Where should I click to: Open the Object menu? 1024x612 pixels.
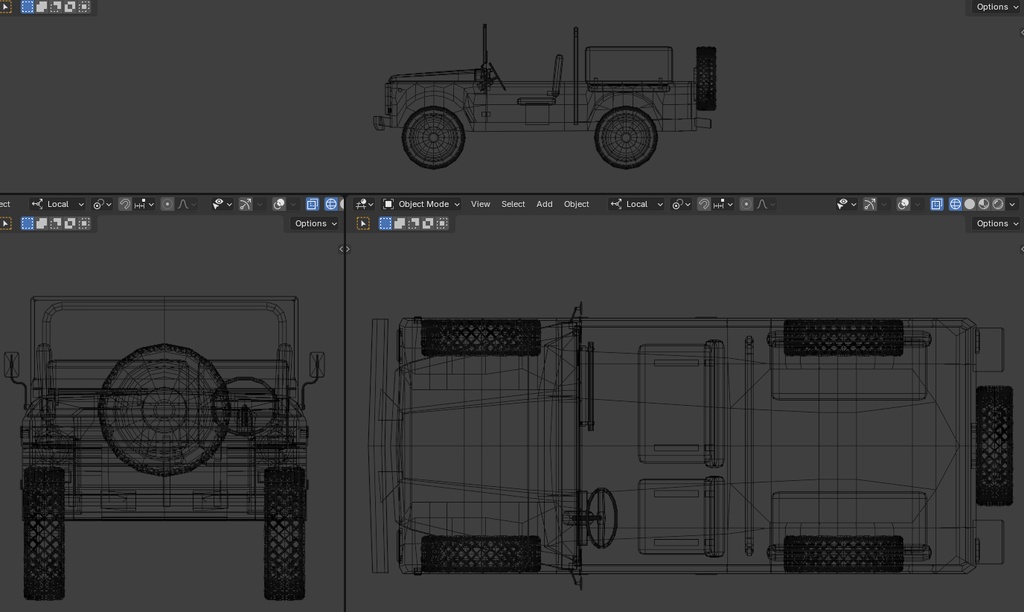[x=576, y=204]
